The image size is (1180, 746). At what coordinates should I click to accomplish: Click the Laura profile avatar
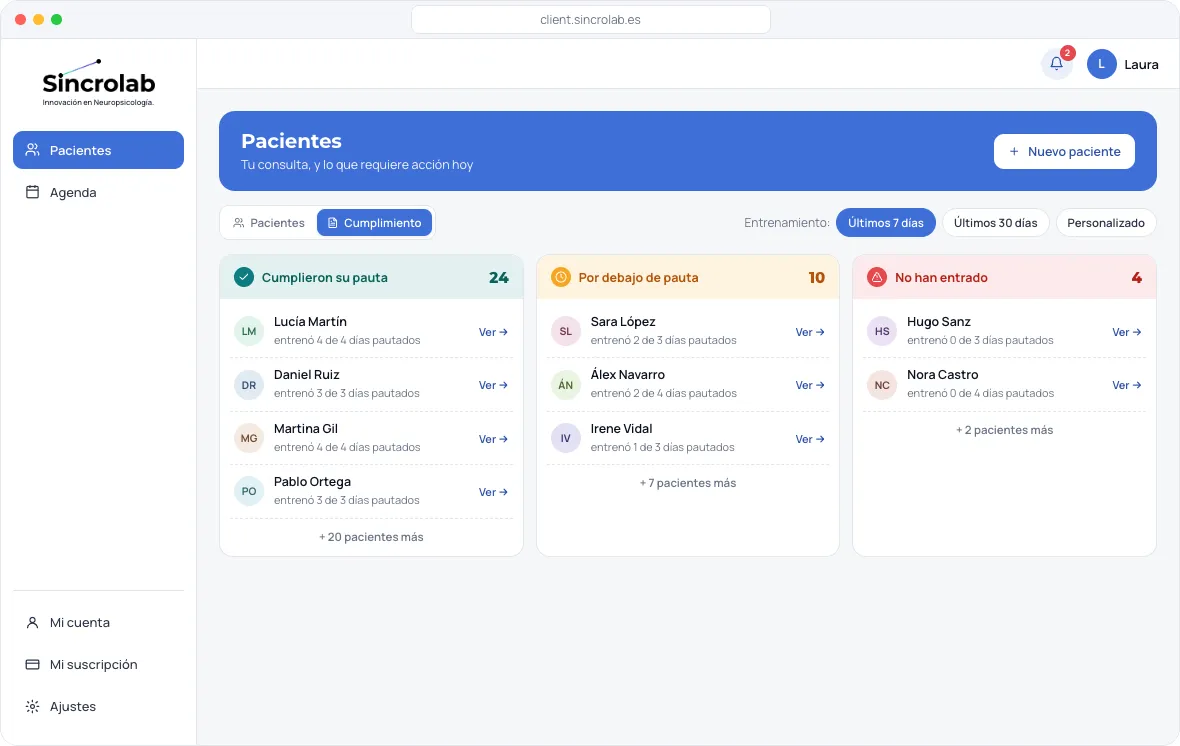[x=1101, y=64]
